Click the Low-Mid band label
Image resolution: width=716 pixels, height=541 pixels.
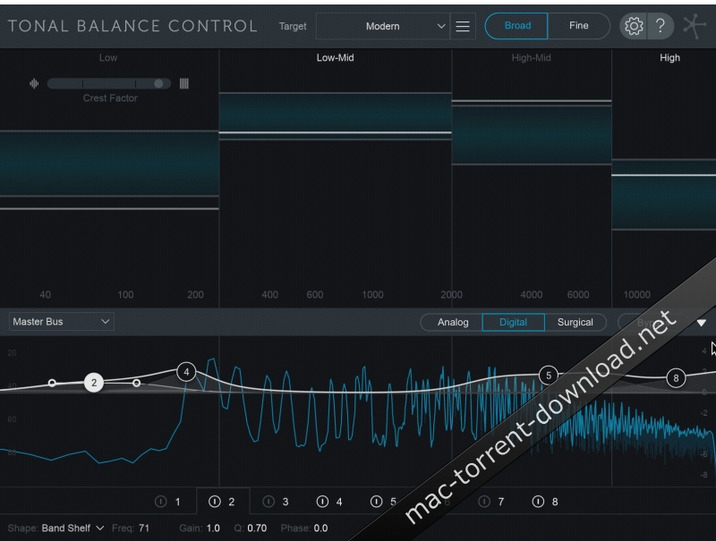[335, 58]
